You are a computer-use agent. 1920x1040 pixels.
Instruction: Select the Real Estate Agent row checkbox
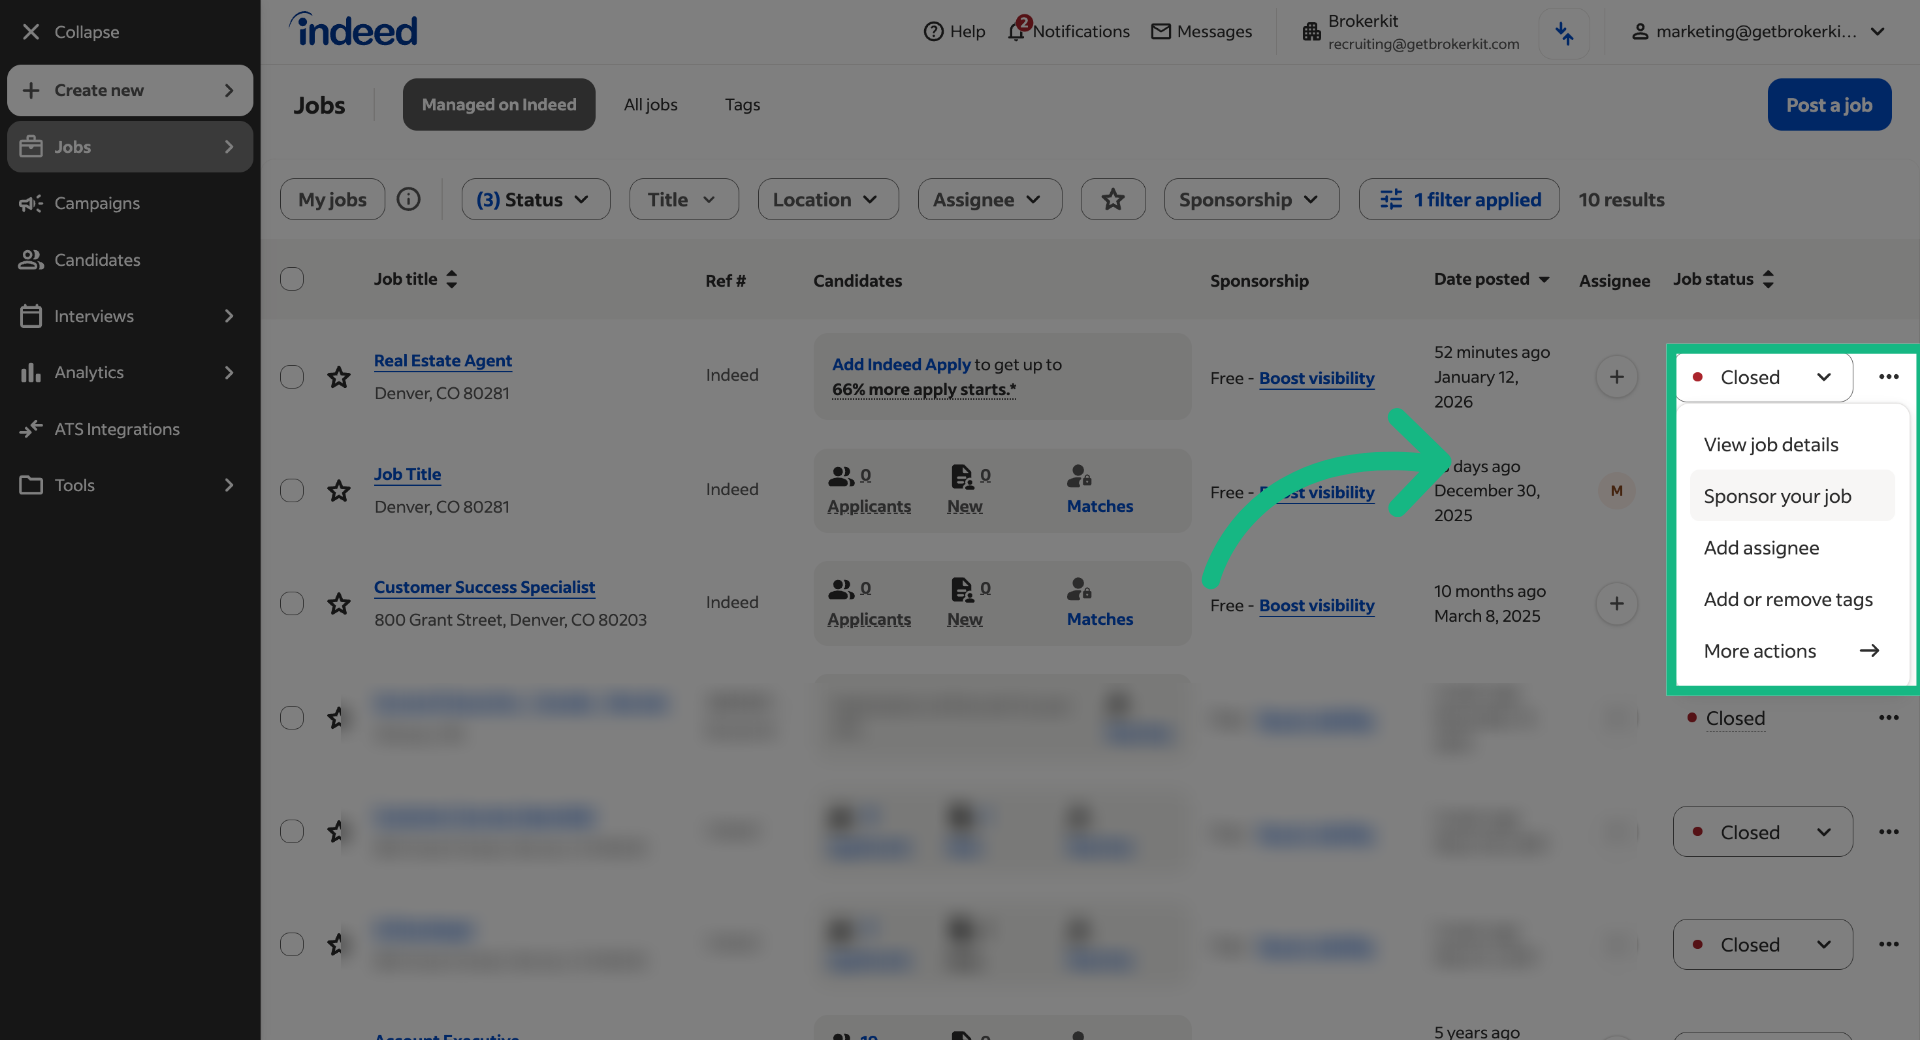291,377
